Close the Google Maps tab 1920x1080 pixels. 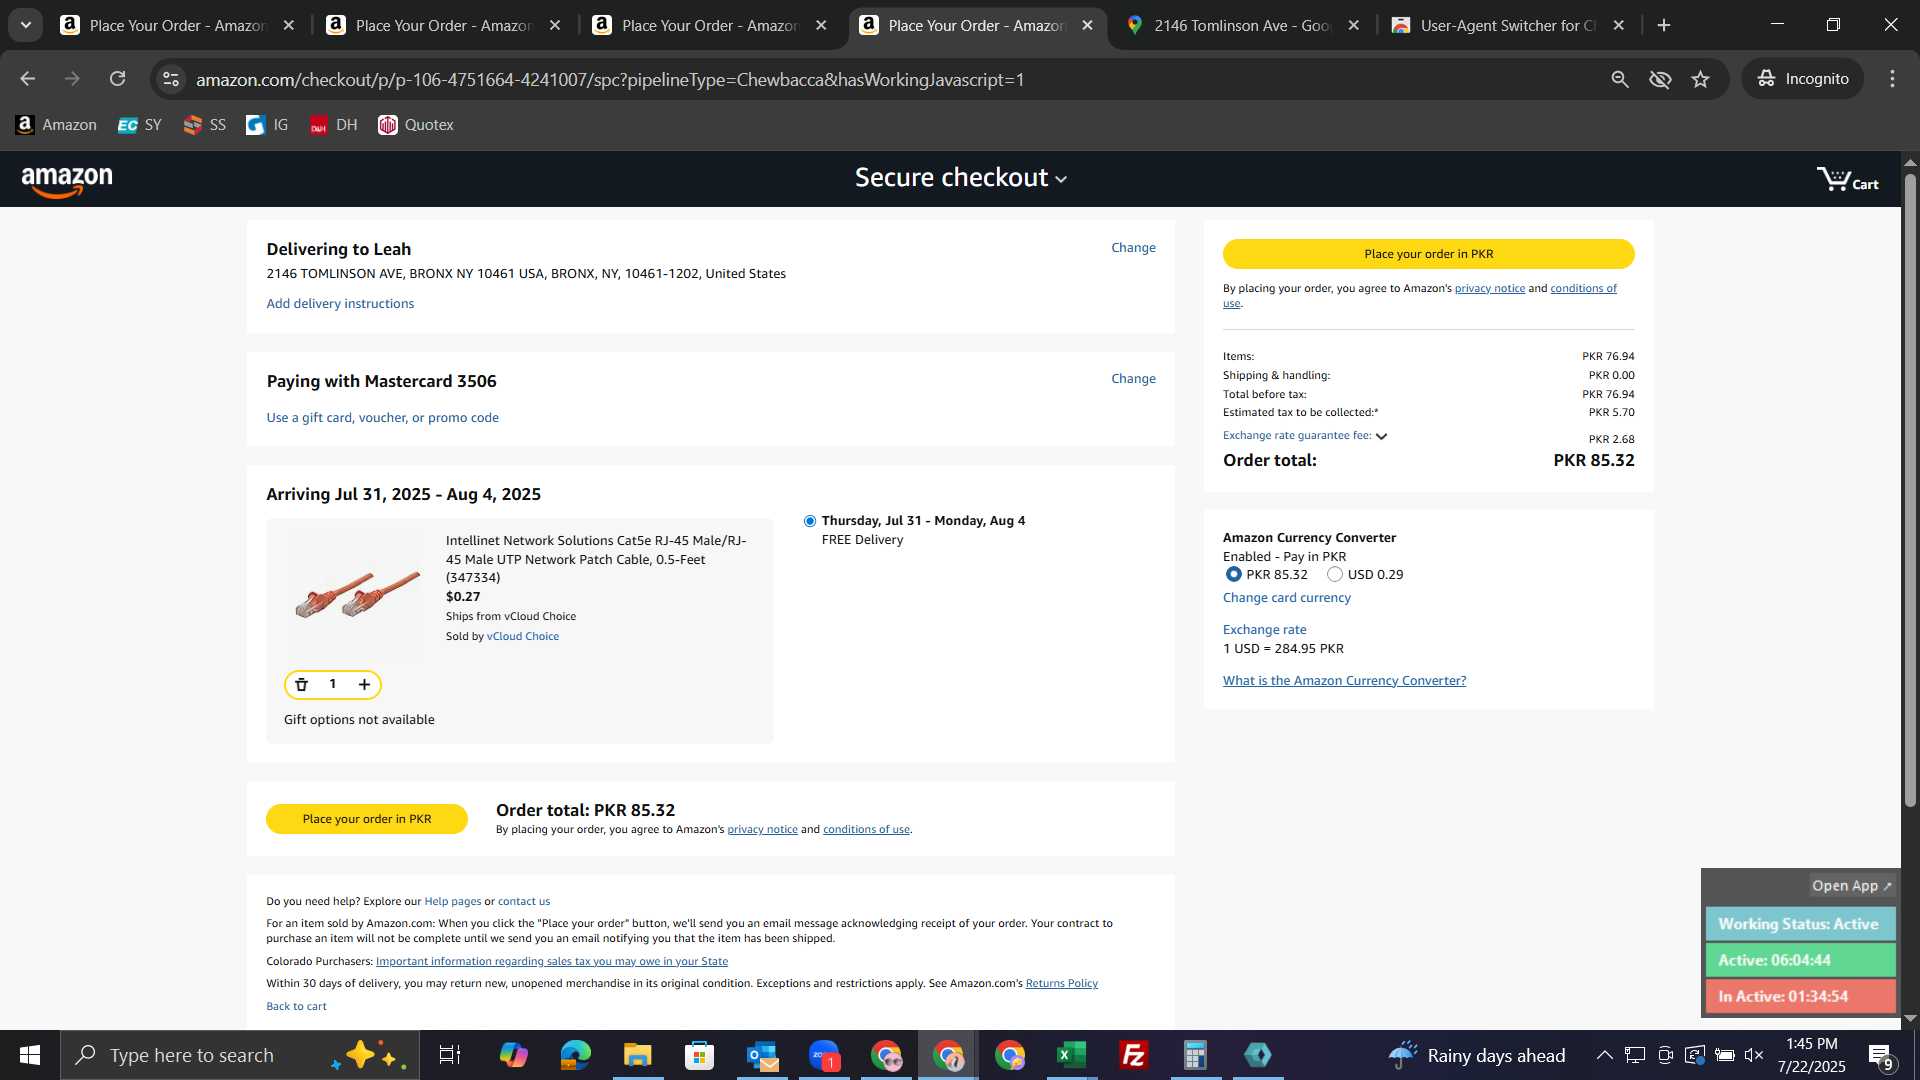[x=1354, y=26]
